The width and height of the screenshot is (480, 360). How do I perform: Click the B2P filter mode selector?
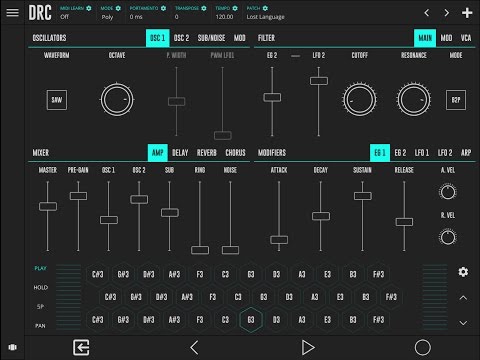[x=456, y=100]
